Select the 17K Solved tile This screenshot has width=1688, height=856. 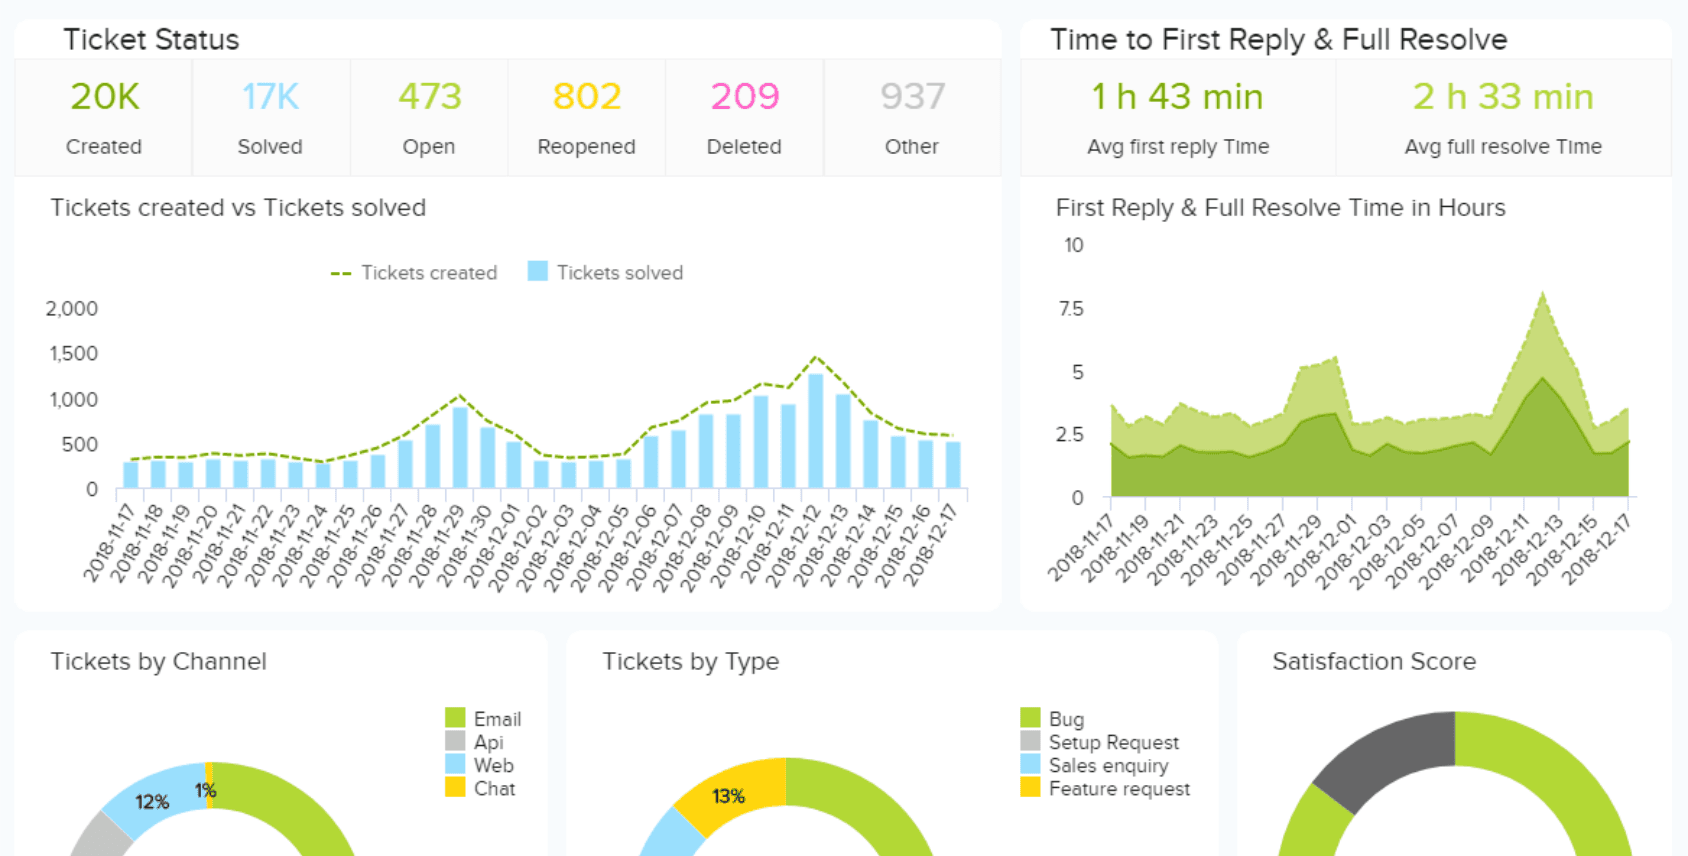pos(270,117)
